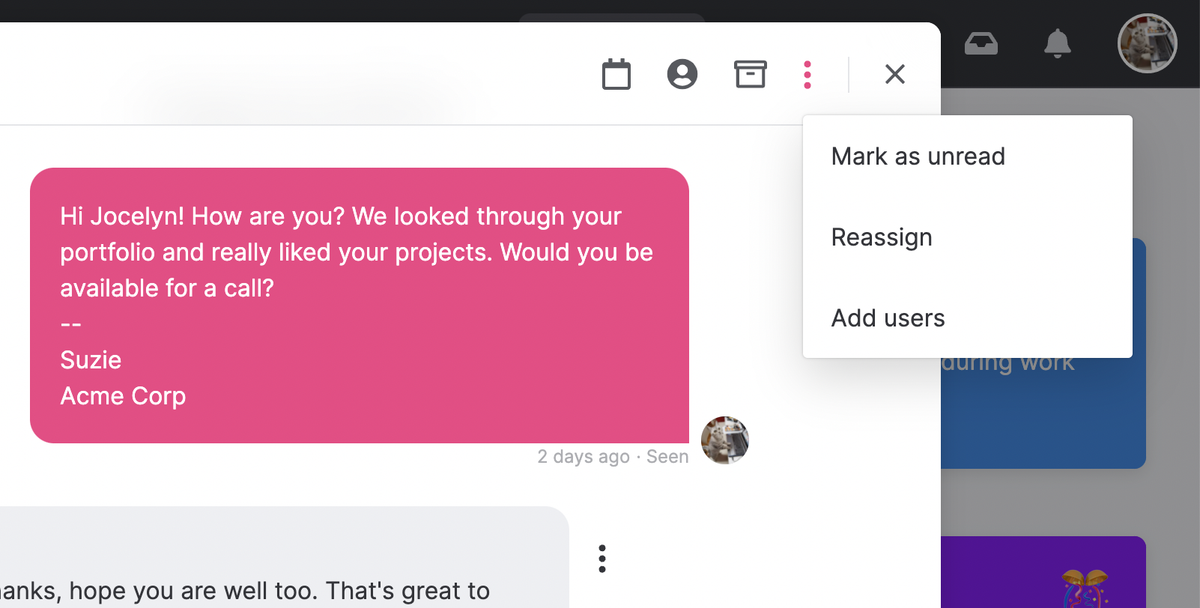1200x608 pixels.
Task: Click the sender avatar below the pink message
Action: point(725,440)
